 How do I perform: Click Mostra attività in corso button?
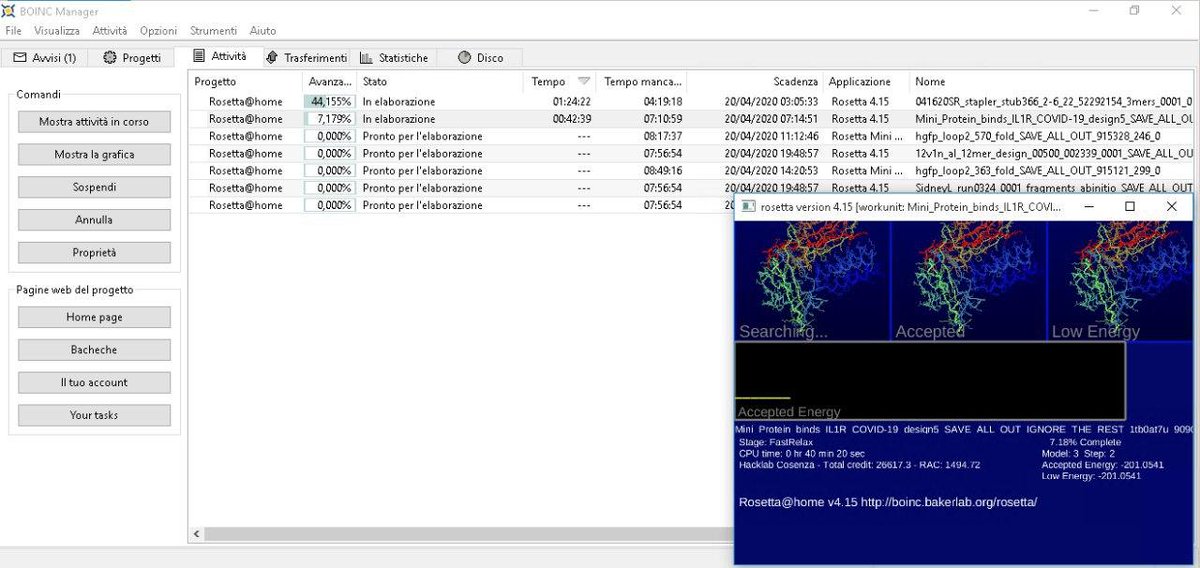pos(94,122)
